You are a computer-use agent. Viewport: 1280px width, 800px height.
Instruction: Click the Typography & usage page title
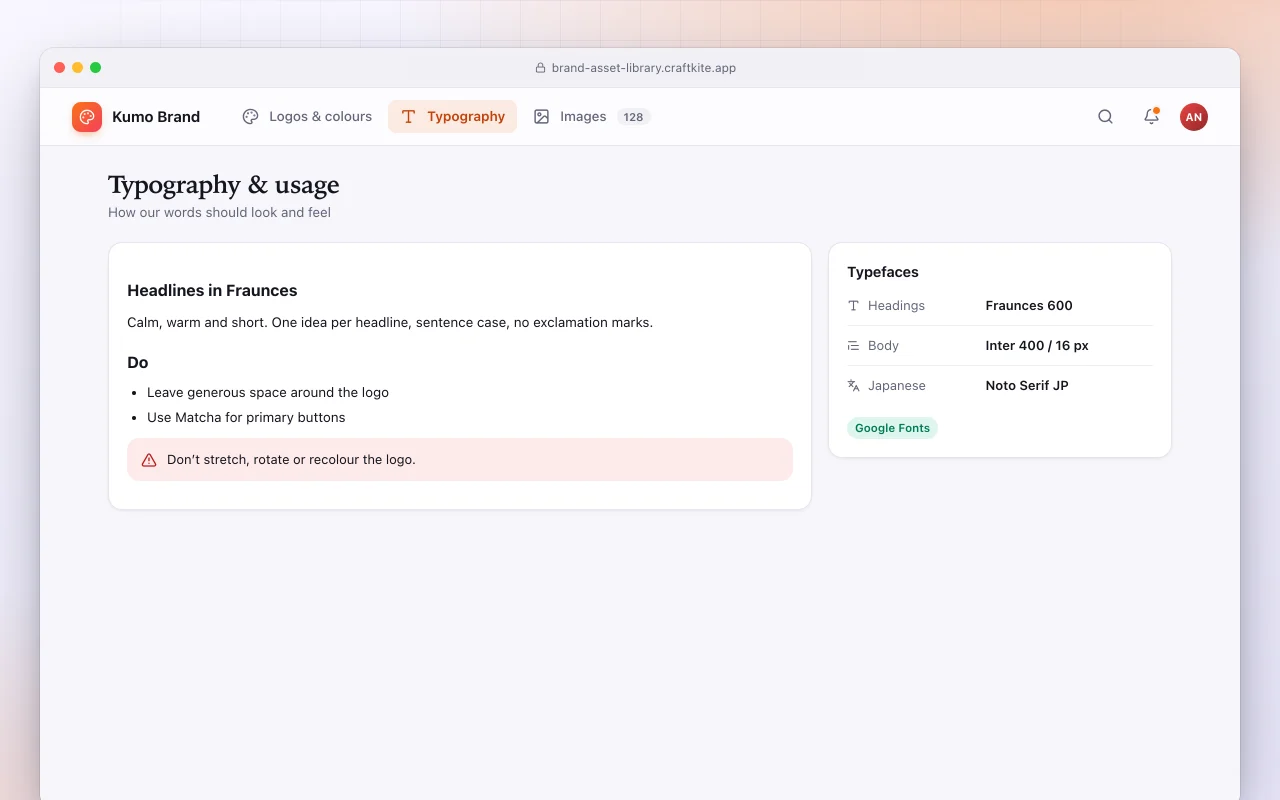(x=224, y=185)
